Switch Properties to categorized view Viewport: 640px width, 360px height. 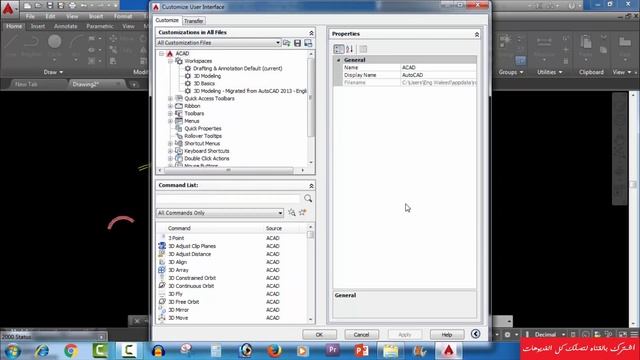(x=339, y=49)
